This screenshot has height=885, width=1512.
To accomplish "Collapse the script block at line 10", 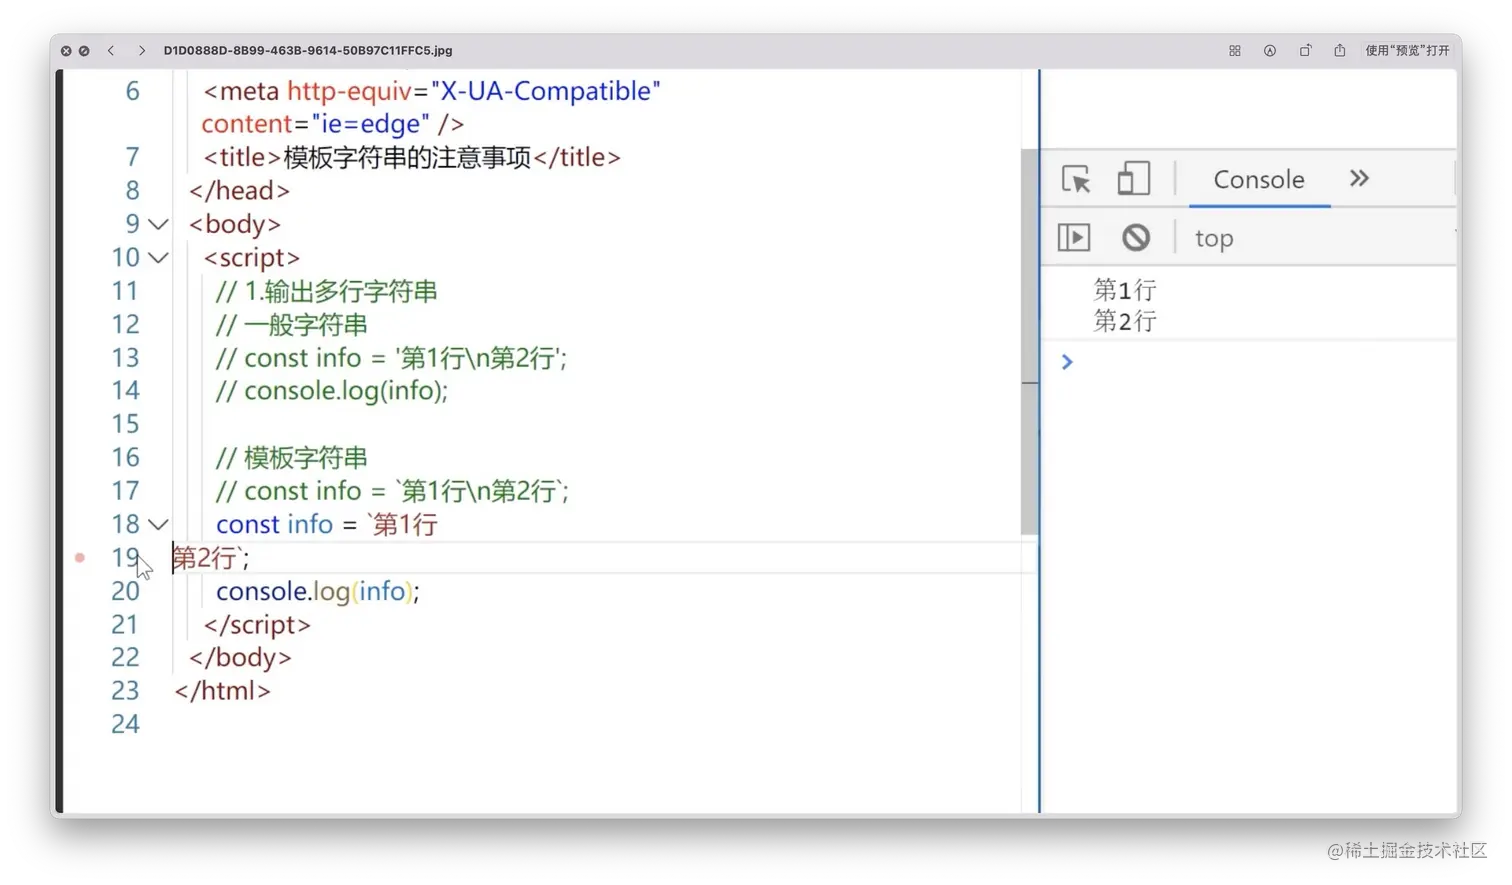I will point(158,257).
